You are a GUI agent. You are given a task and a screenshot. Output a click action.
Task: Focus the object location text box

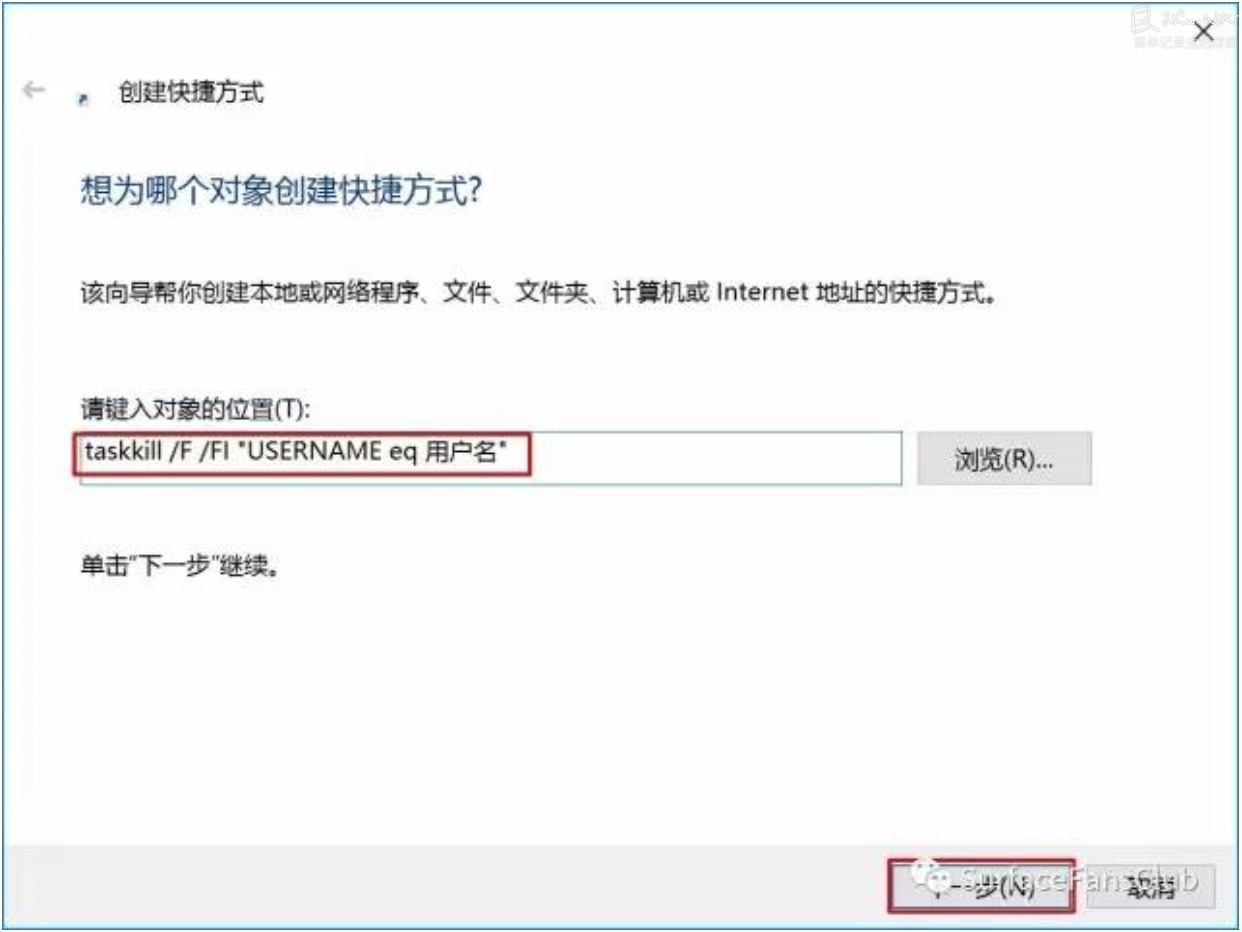pyautogui.click(x=491, y=458)
